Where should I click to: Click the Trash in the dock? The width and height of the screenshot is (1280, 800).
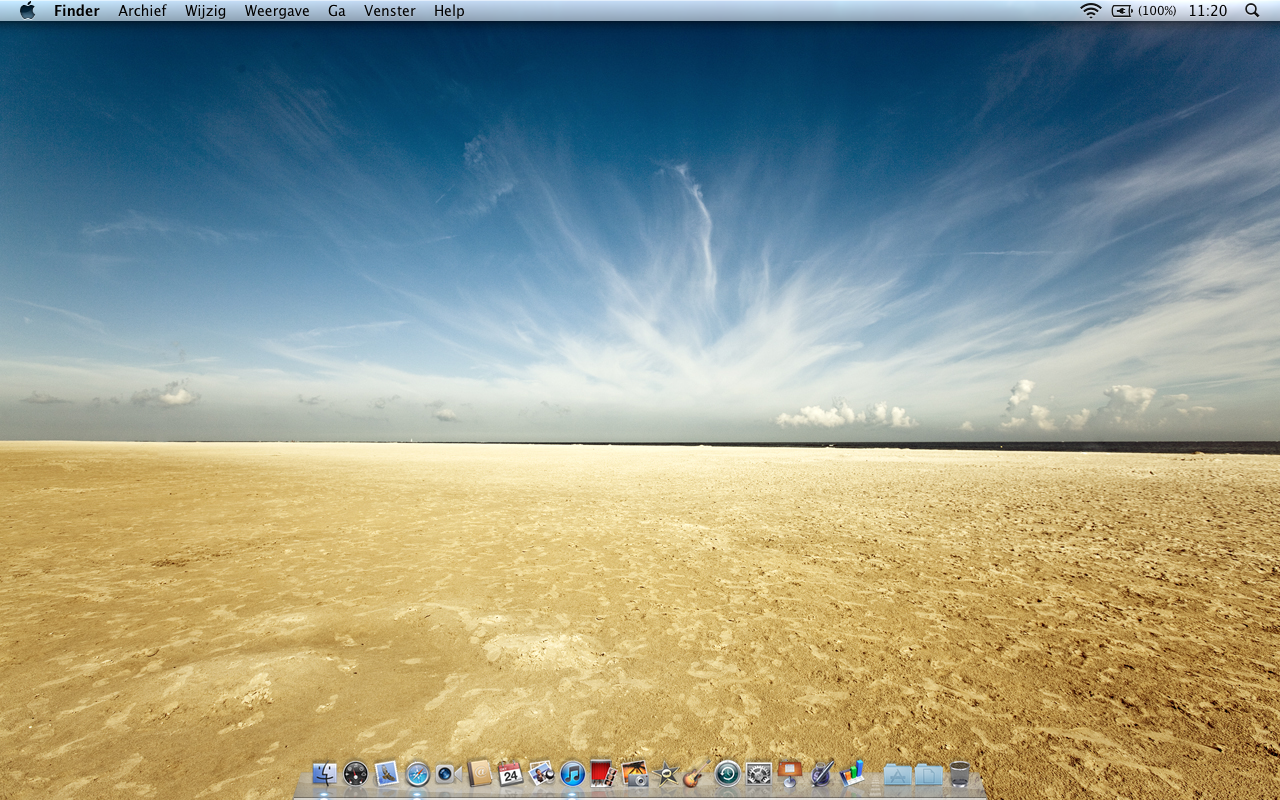coord(960,773)
